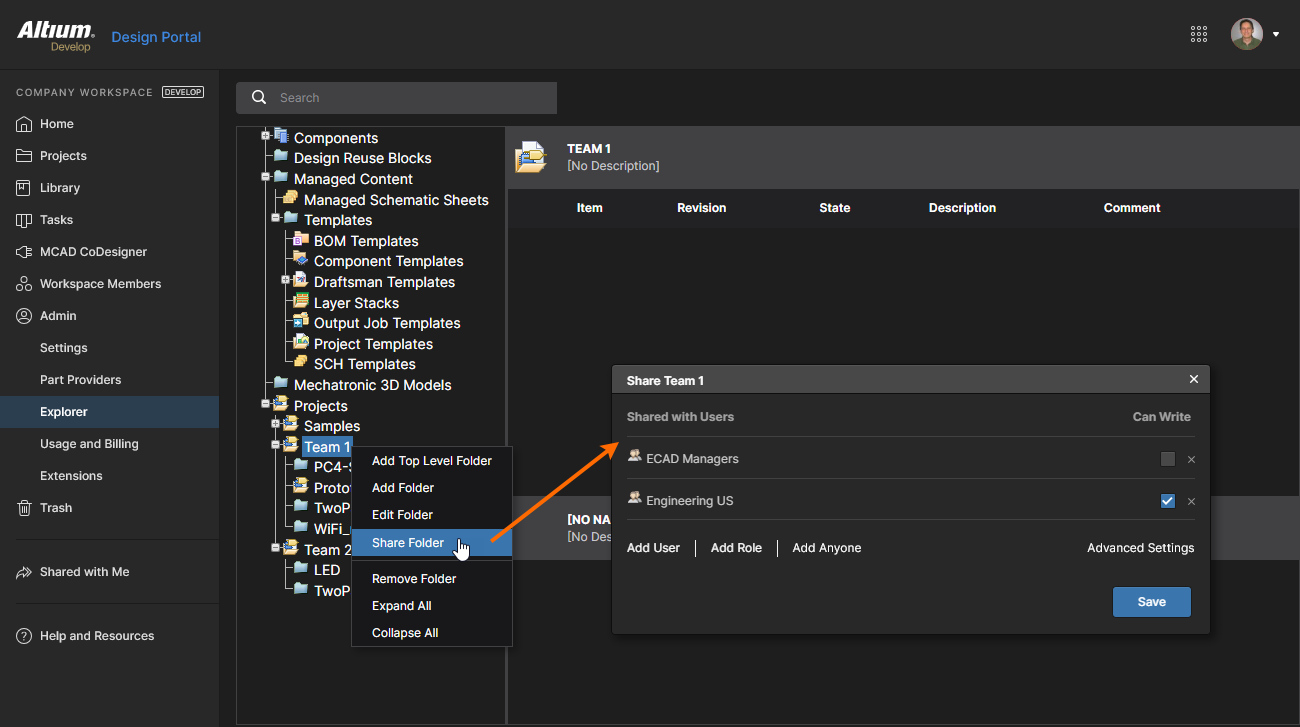This screenshot has width=1300, height=727.
Task: Click the search magnifier icon
Action: [x=259, y=98]
